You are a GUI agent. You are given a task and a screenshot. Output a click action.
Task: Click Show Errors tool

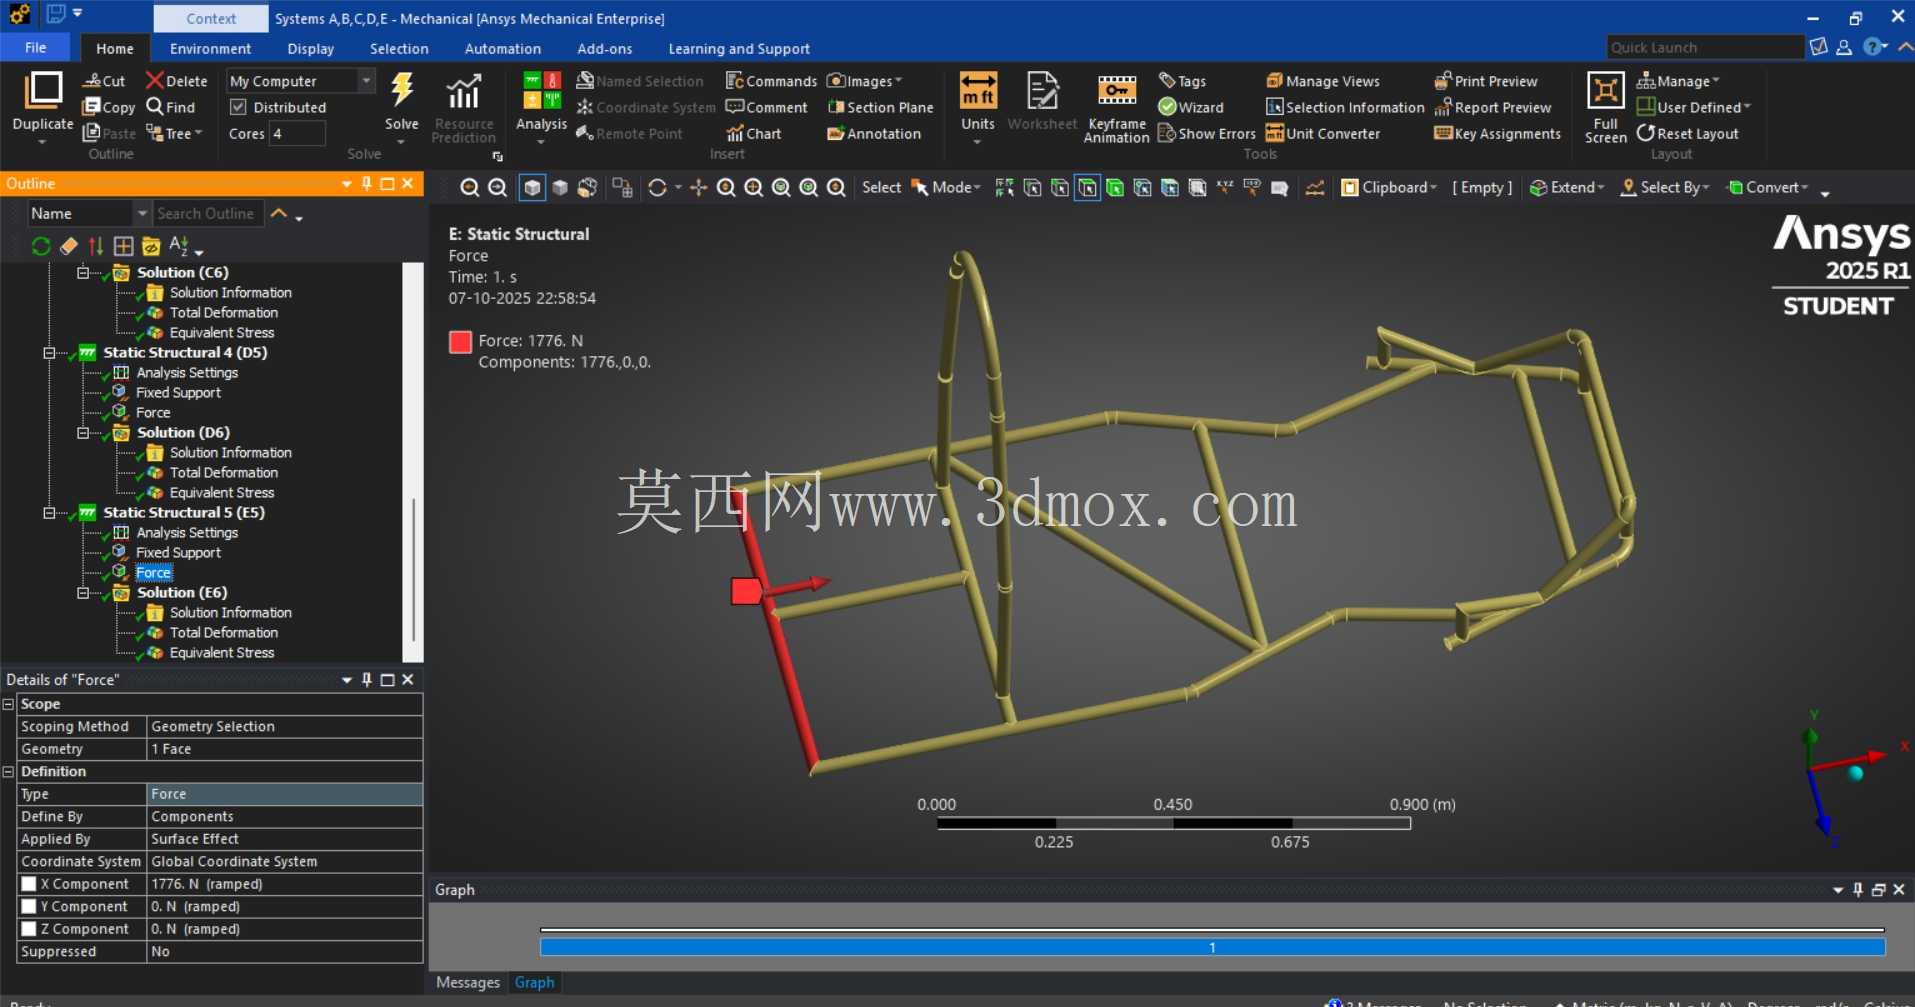click(1207, 133)
